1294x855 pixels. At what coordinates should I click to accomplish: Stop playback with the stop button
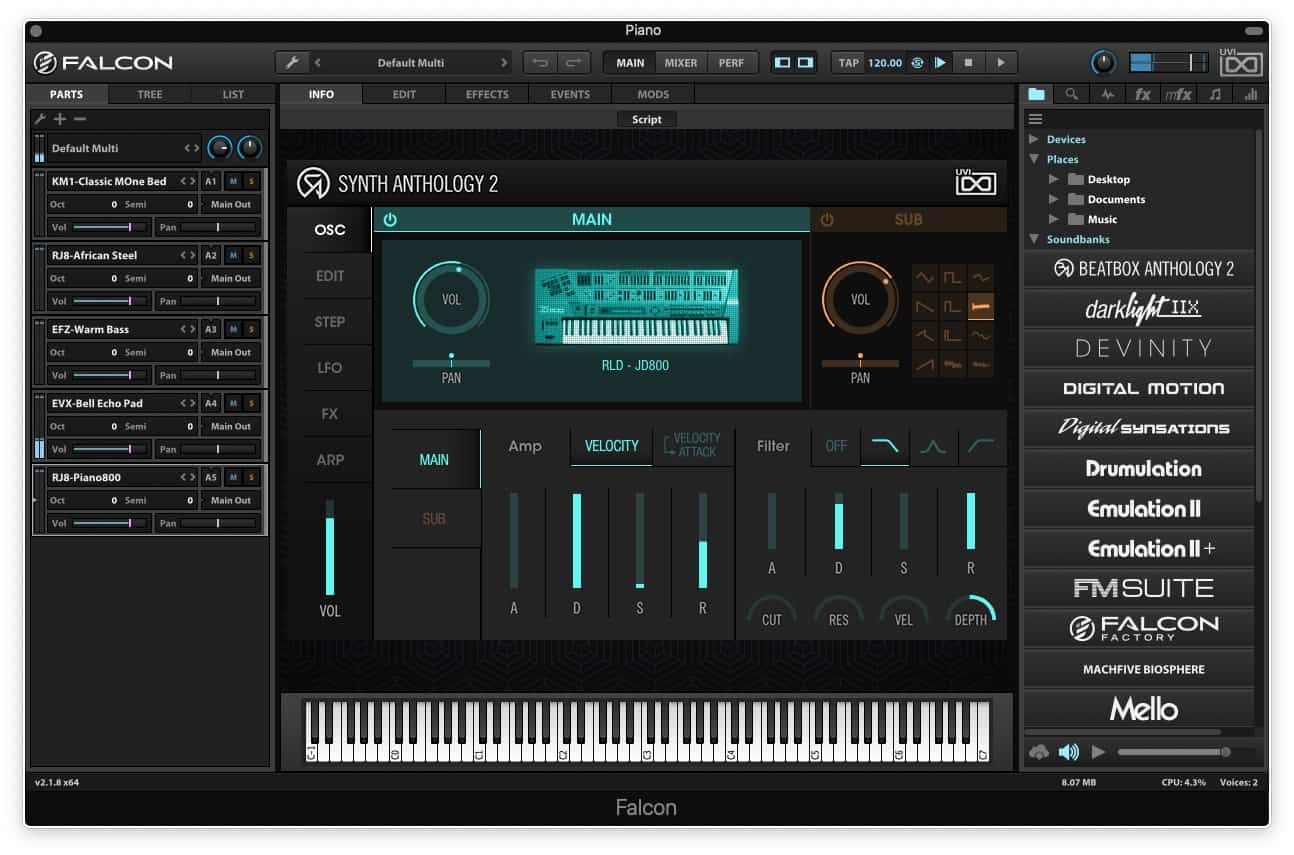(968, 62)
